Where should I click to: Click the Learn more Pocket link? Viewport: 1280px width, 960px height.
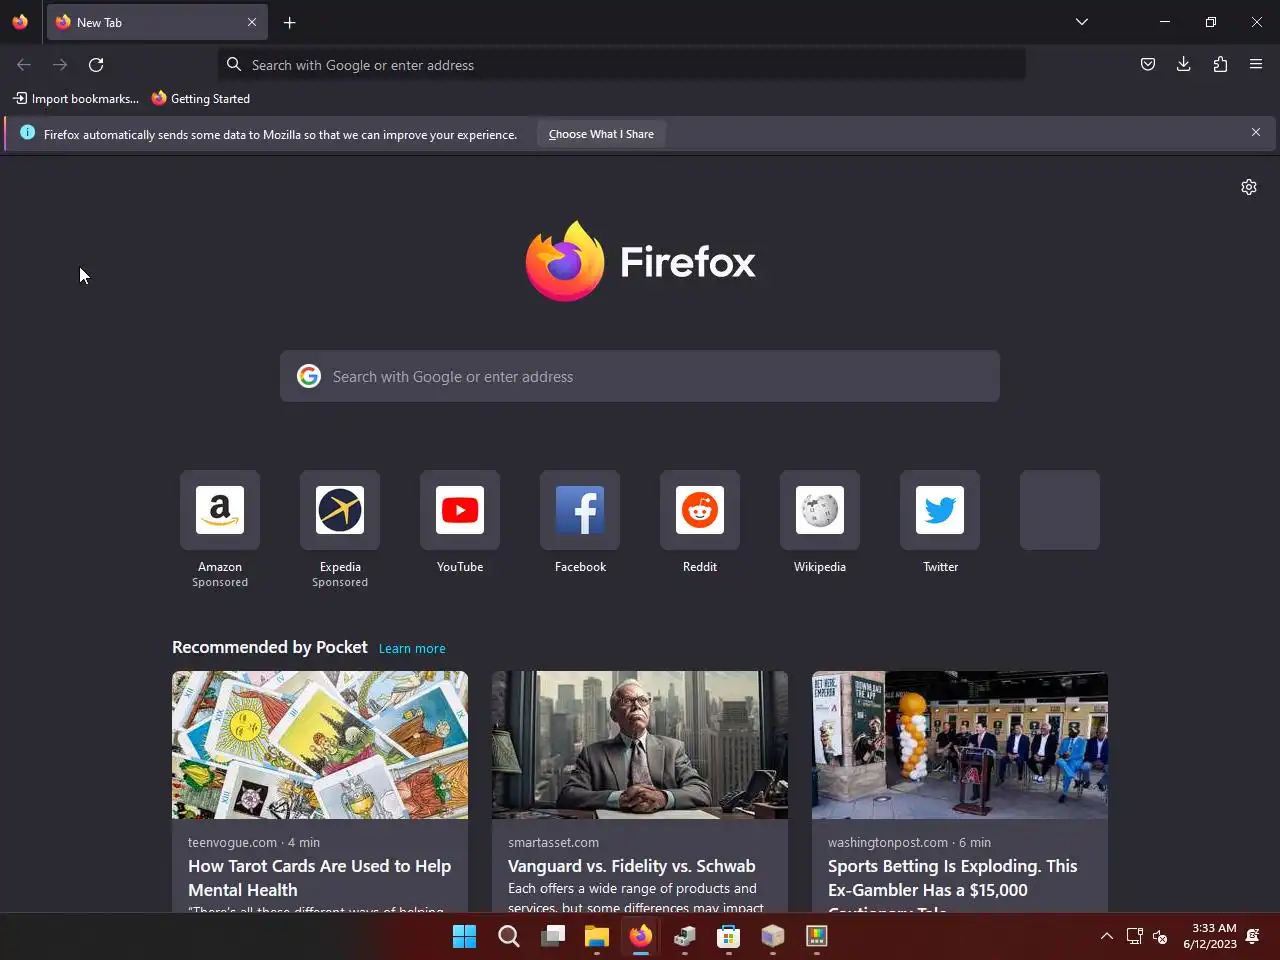pyautogui.click(x=412, y=649)
